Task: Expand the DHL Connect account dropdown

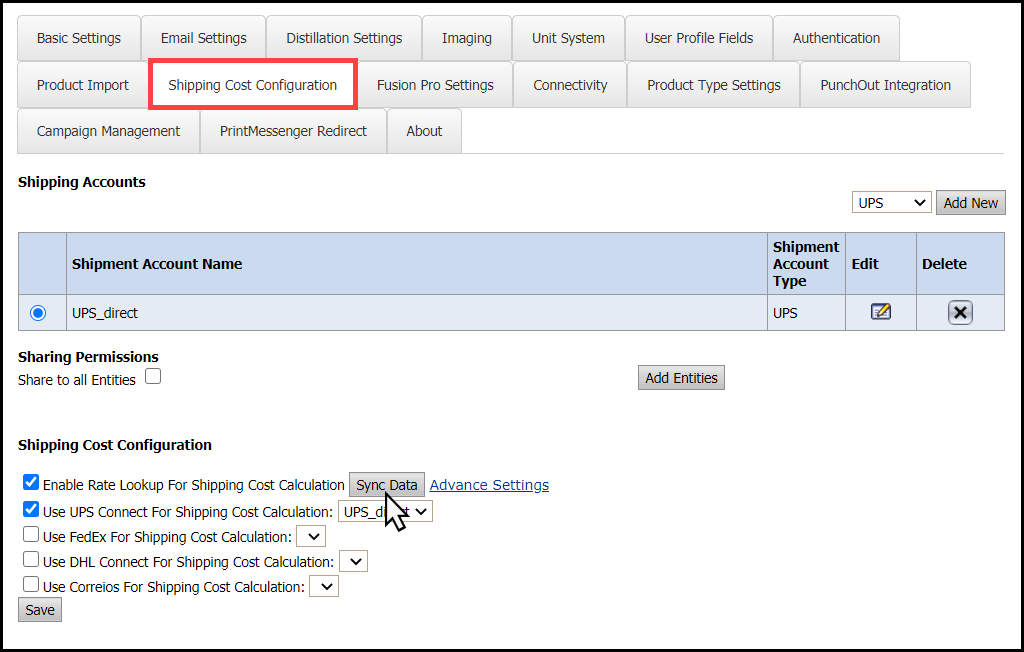Action: click(x=354, y=562)
